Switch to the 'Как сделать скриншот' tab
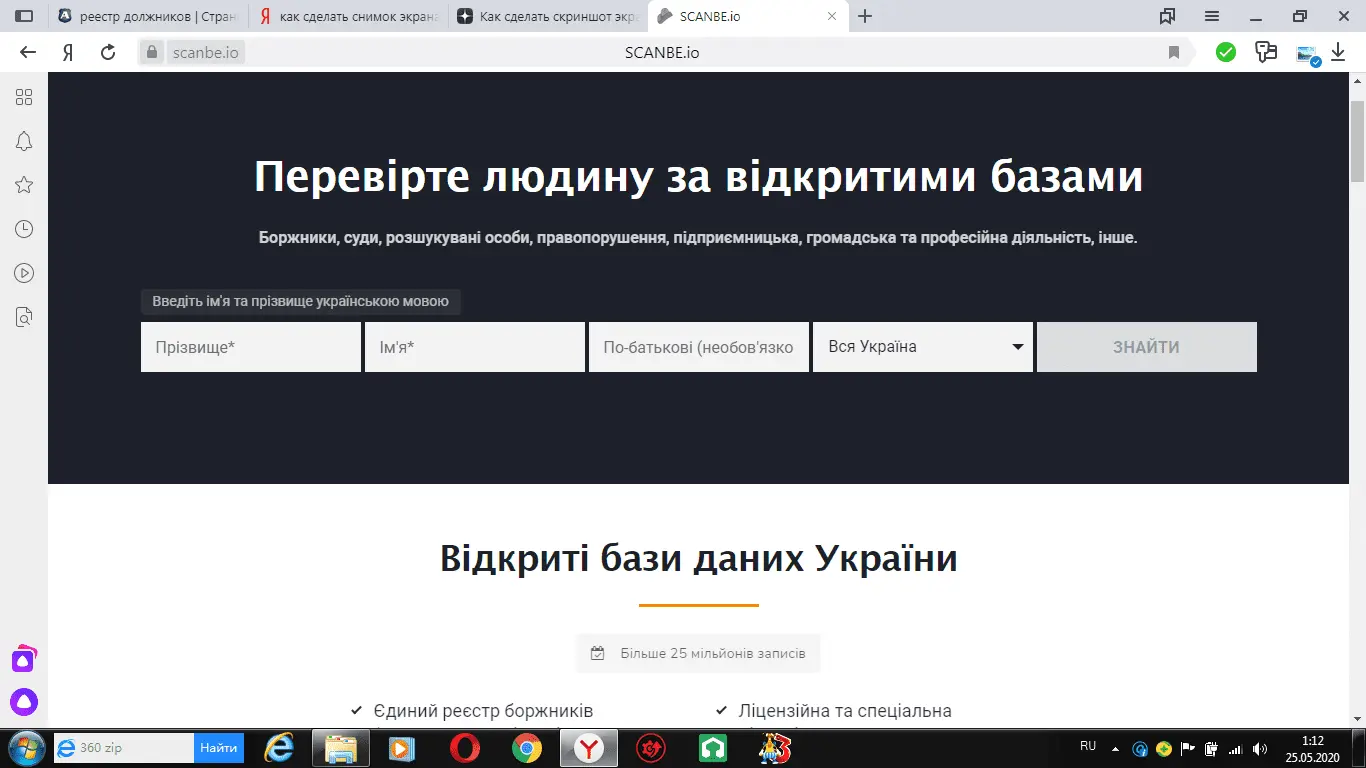 (x=545, y=16)
